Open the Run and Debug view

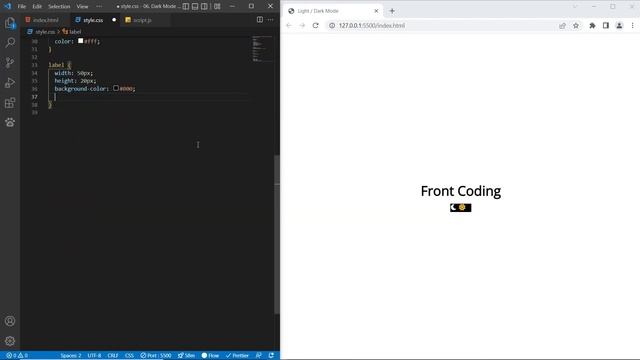tap(10, 82)
